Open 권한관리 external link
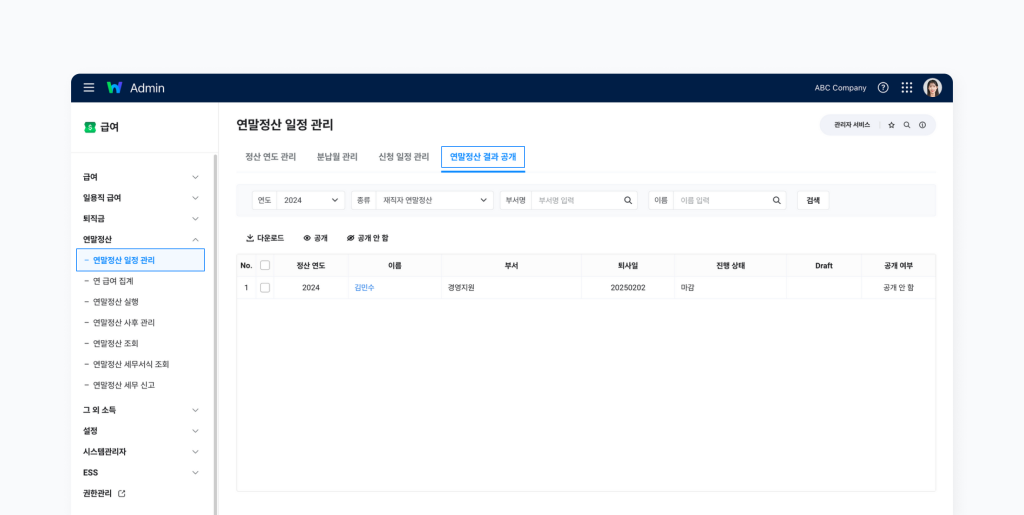The image size is (1024, 515). [104, 493]
